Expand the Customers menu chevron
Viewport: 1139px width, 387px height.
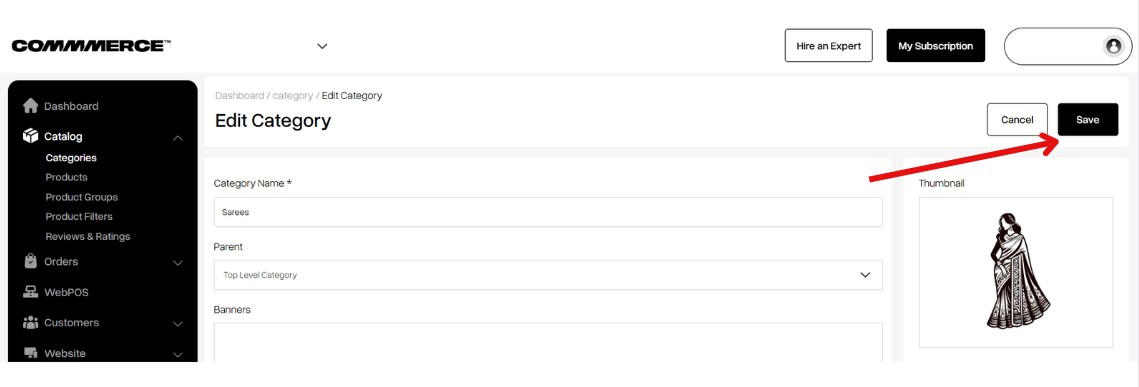pos(178,324)
